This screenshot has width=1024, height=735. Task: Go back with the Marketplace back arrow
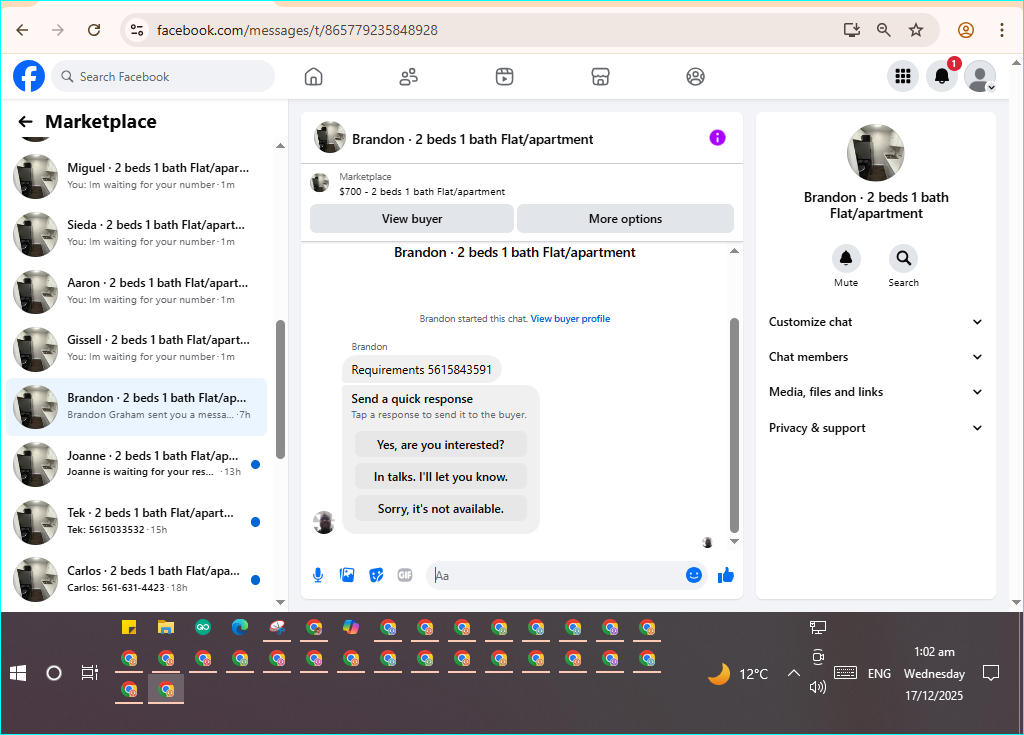pyautogui.click(x=25, y=122)
